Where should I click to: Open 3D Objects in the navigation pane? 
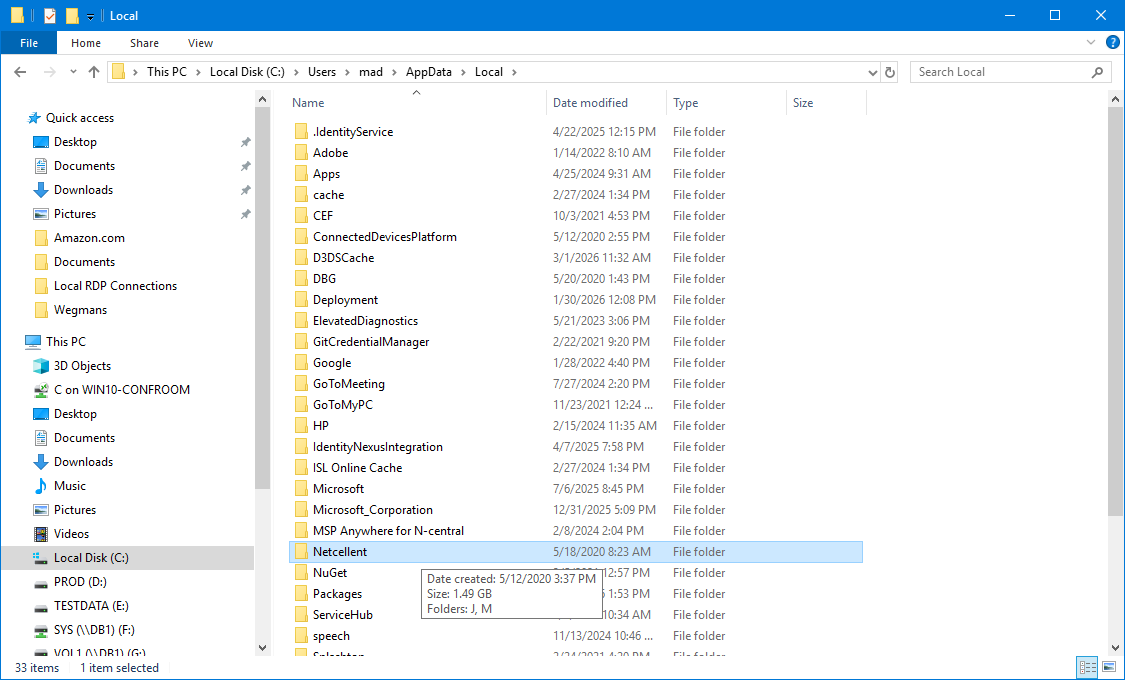(82, 366)
